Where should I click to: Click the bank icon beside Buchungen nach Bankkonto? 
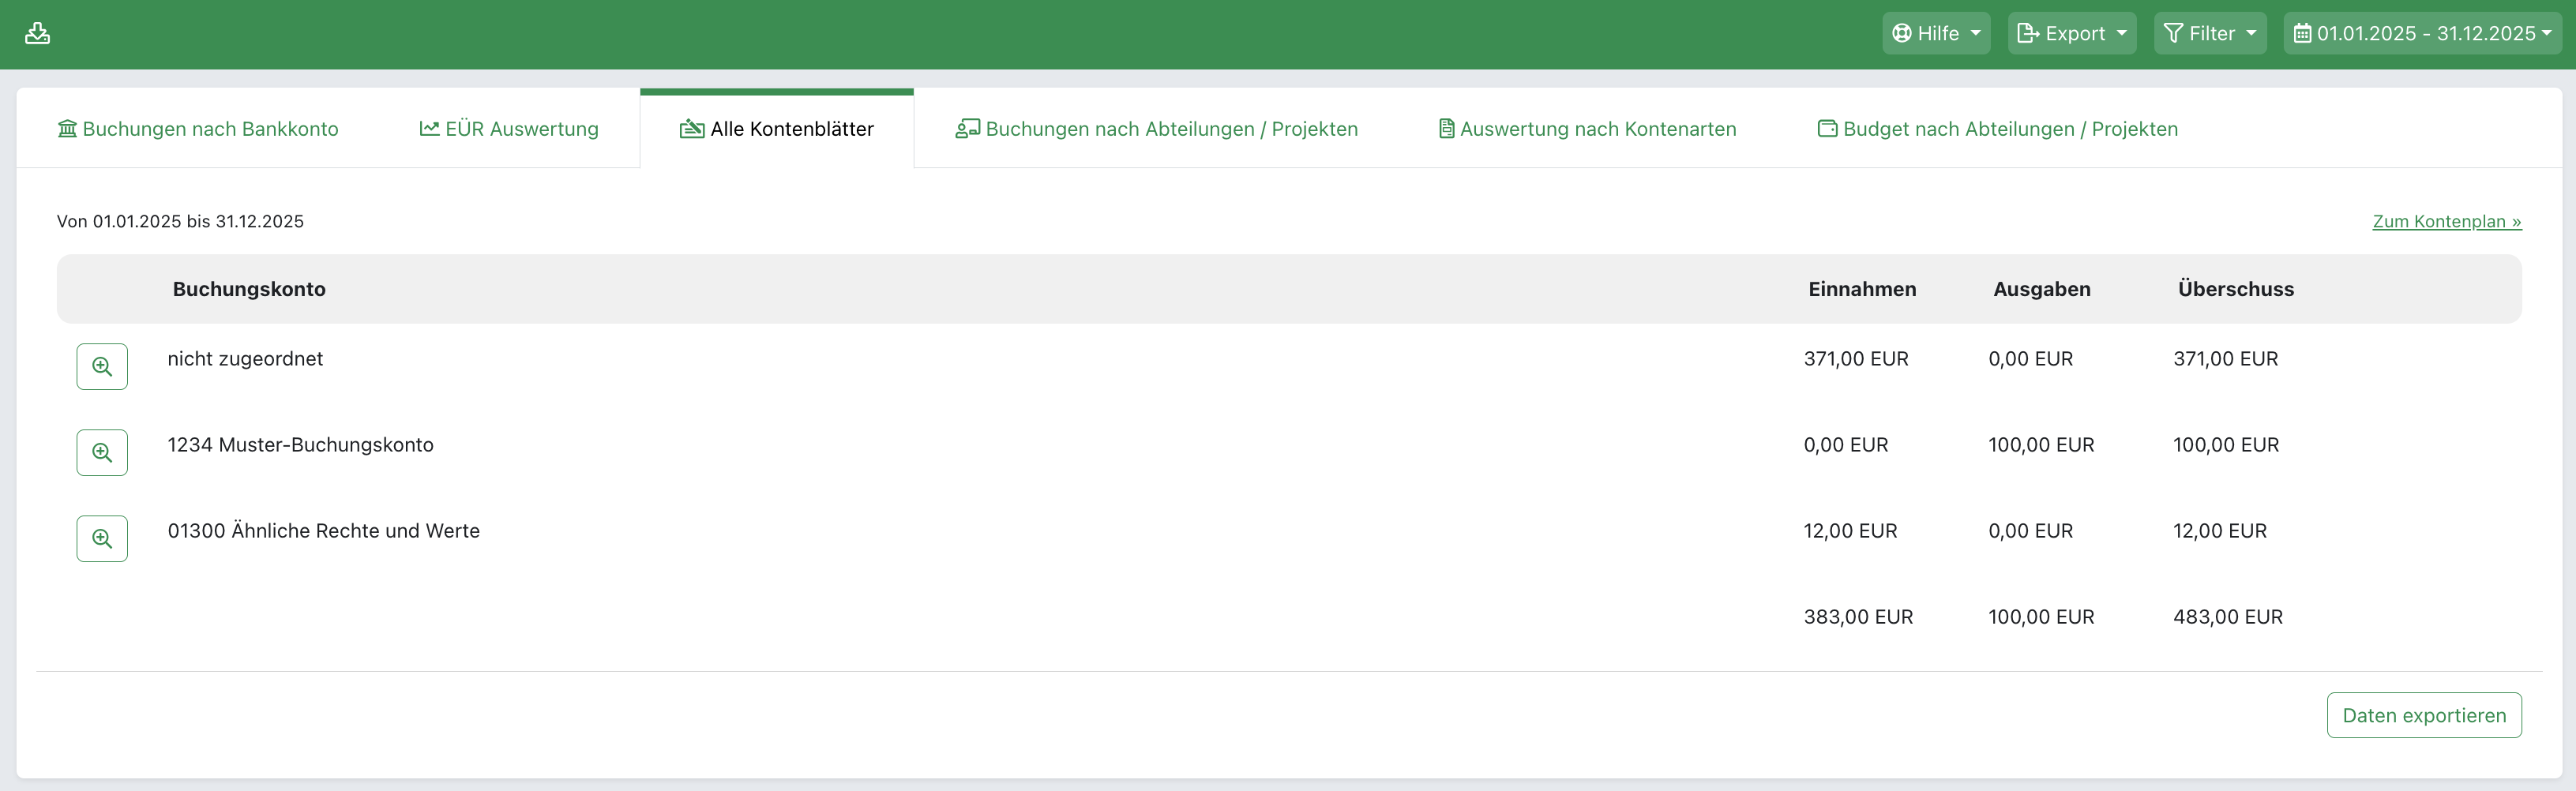(x=67, y=129)
